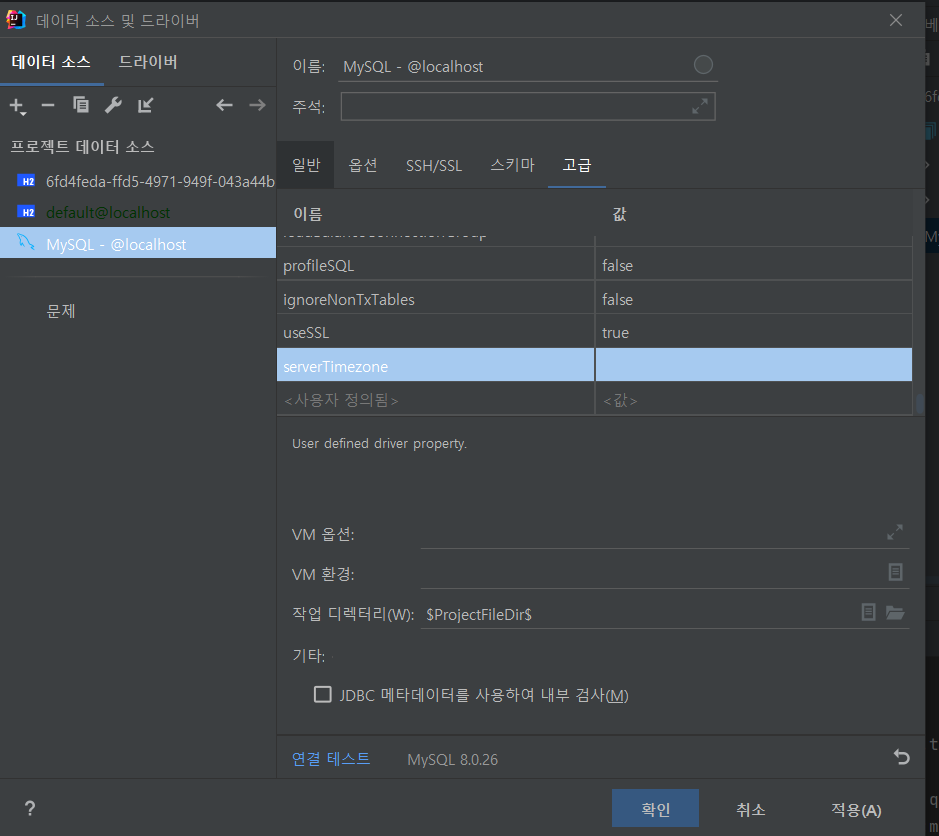Select serverTimezone property name
The width and height of the screenshot is (939, 836).
pyautogui.click(x=435, y=366)
